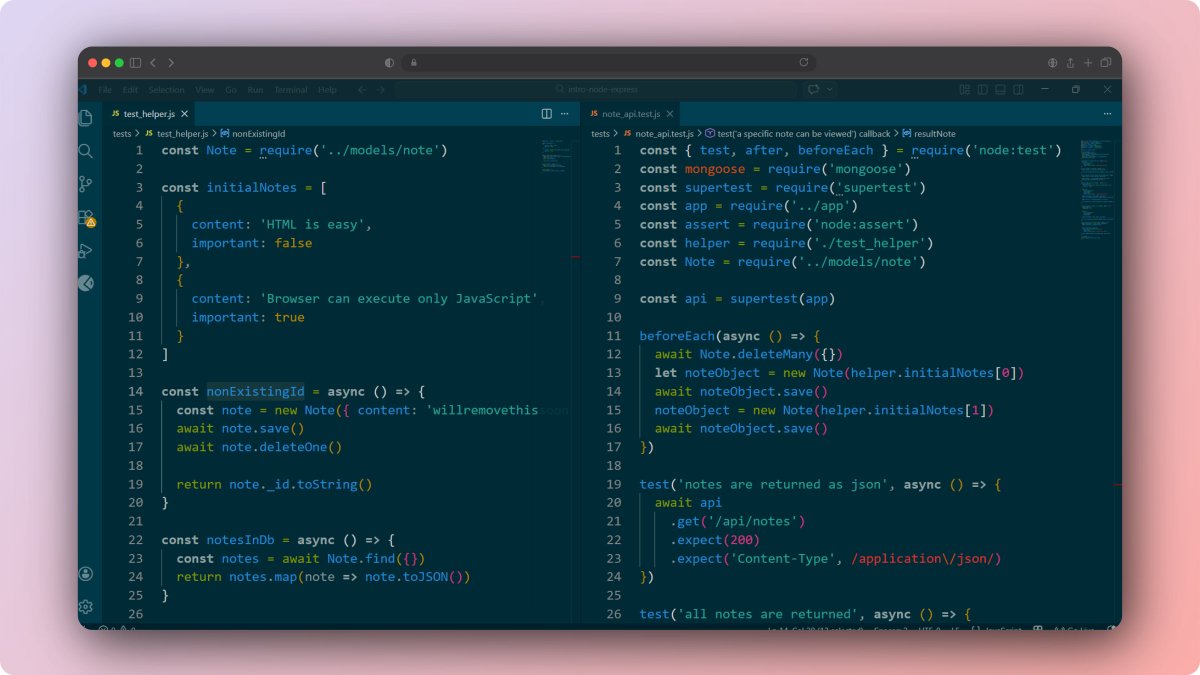Show browser tab overview icon
Screen dimensions: 1200x675
[1106, 62]
